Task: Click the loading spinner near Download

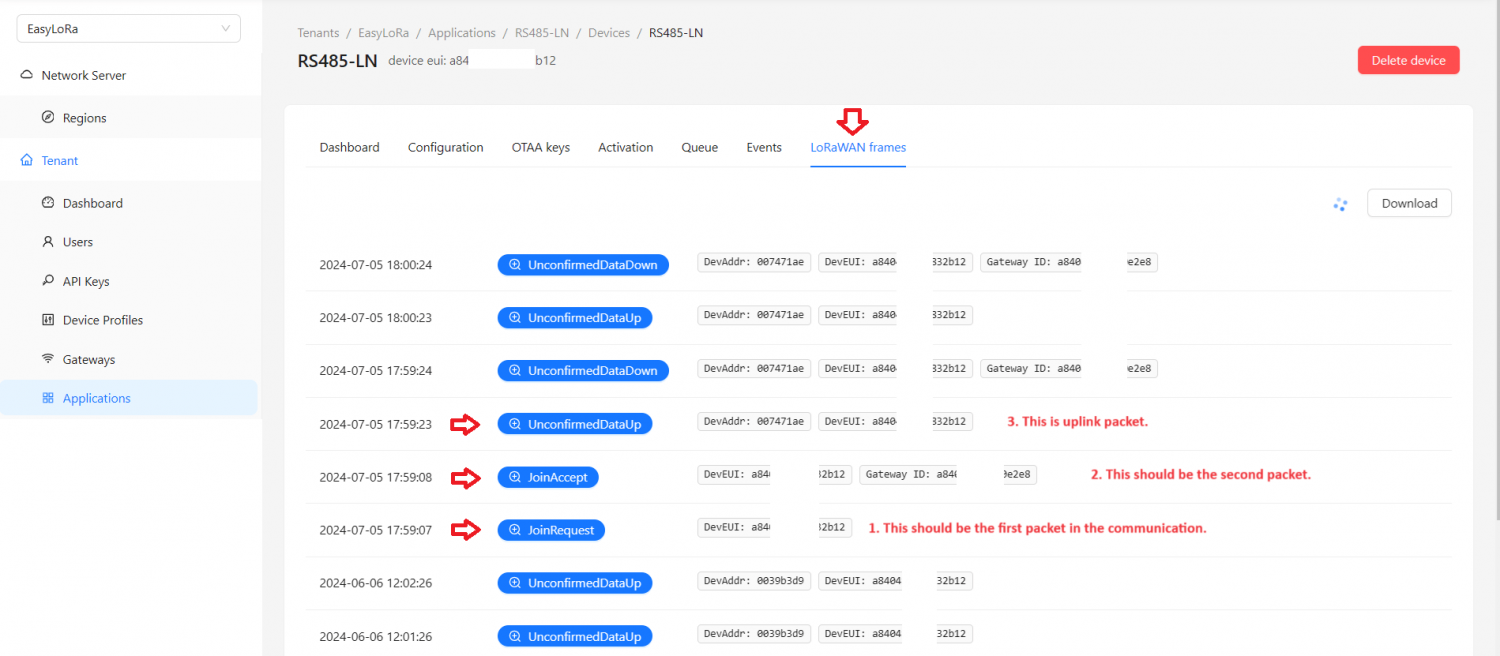Action: [x=1340, y=203]
